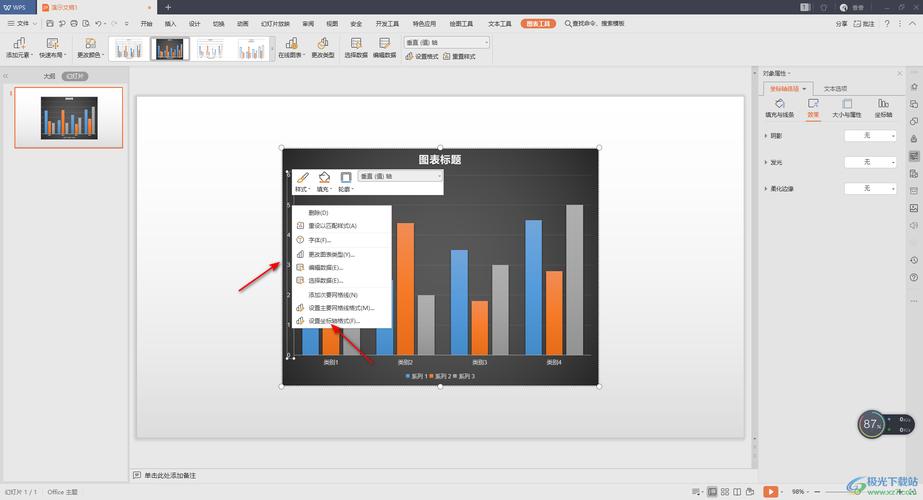Open the 发光 glow preset dropdown
Image resolution: width=923 pixels, height=500 pixels.
(870, 162)
